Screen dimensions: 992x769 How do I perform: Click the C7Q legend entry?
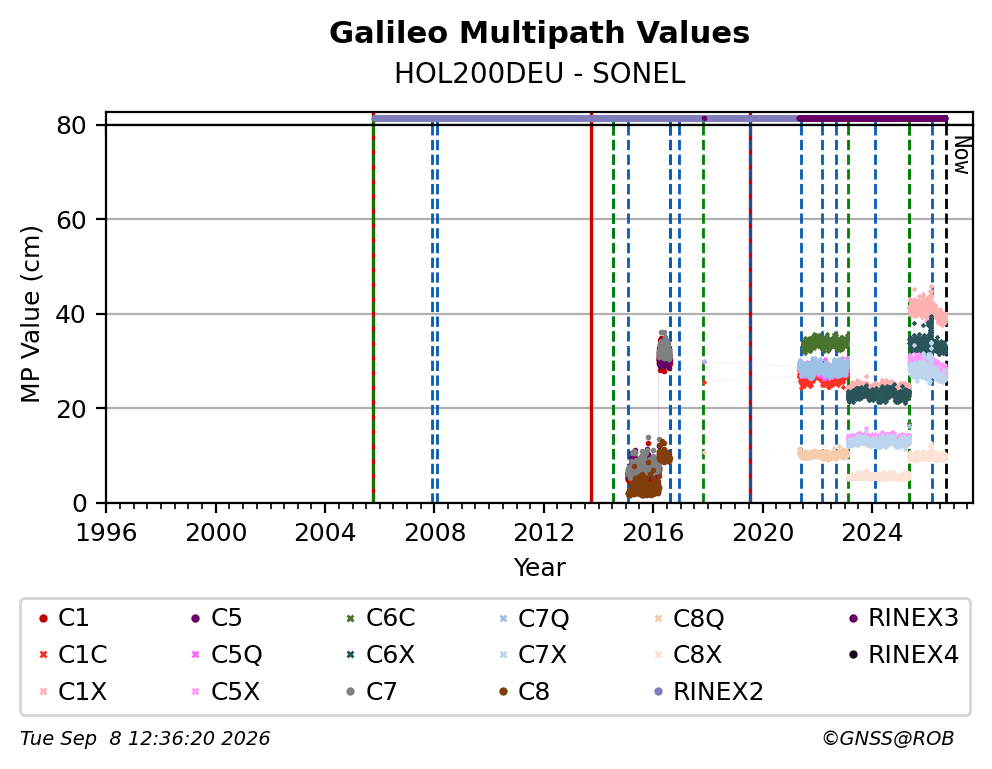click(534, 618)
